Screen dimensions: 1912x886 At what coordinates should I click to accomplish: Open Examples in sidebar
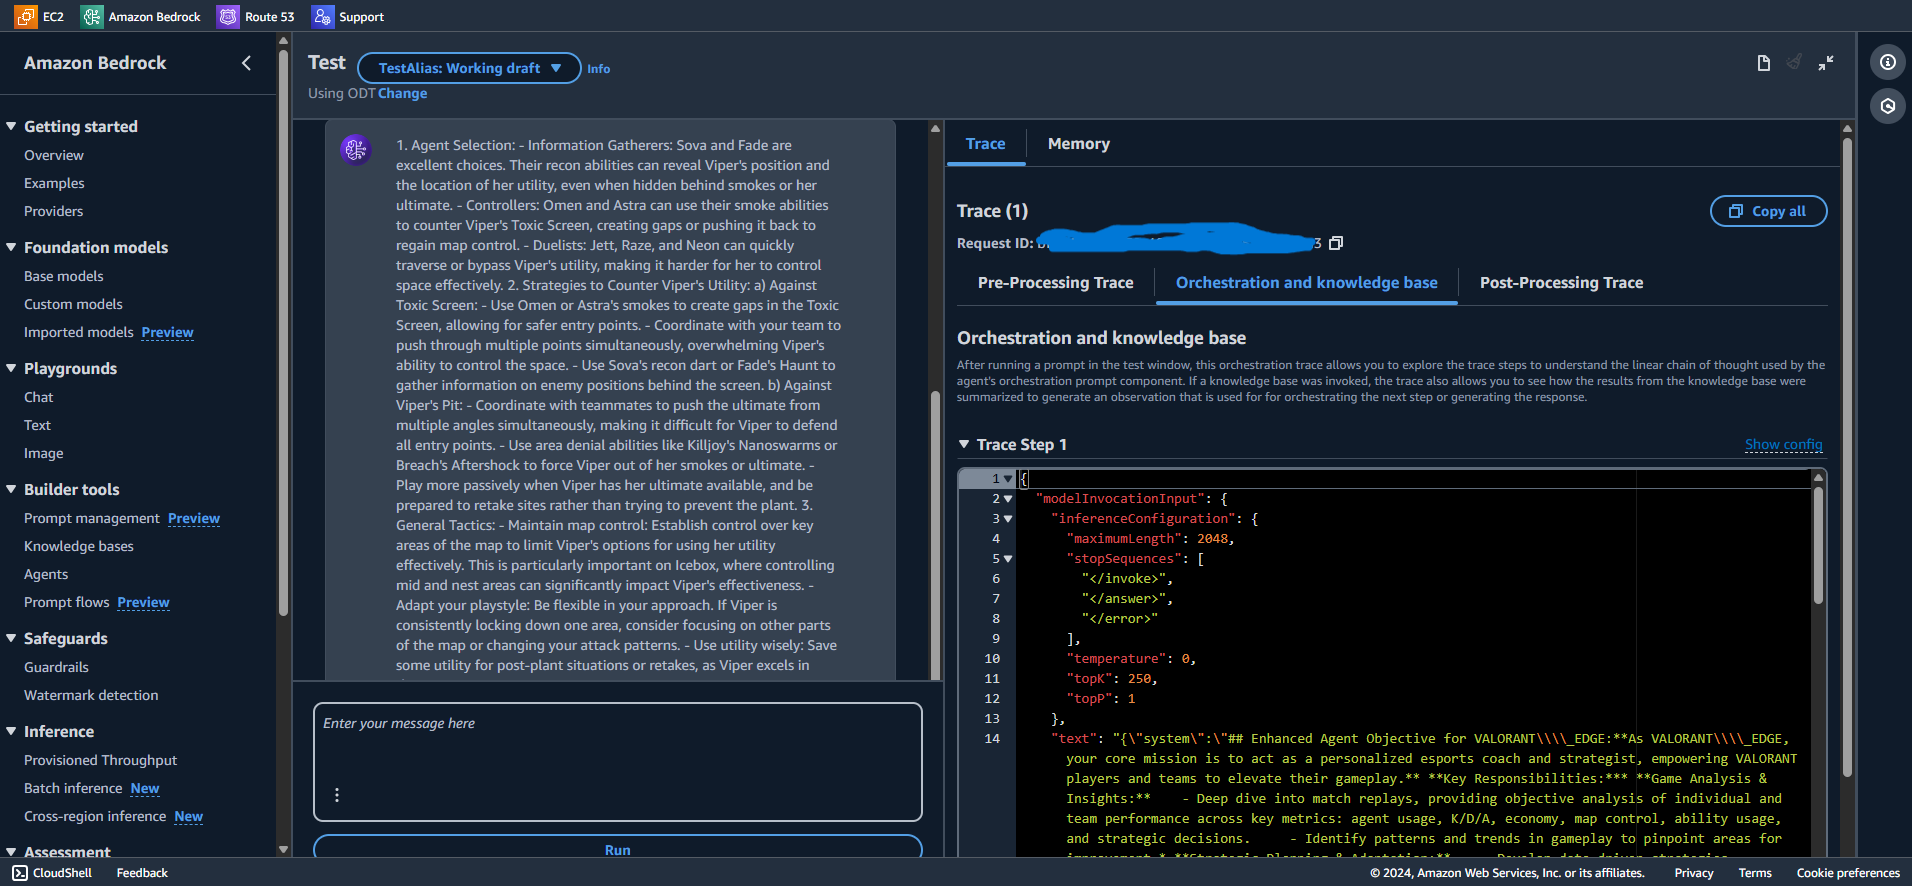[x=54, y=183]
